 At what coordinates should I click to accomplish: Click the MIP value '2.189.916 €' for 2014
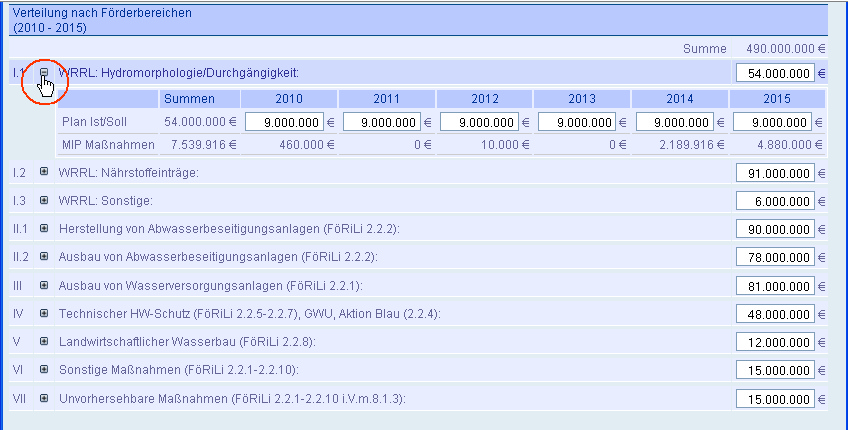click(692, 145)
